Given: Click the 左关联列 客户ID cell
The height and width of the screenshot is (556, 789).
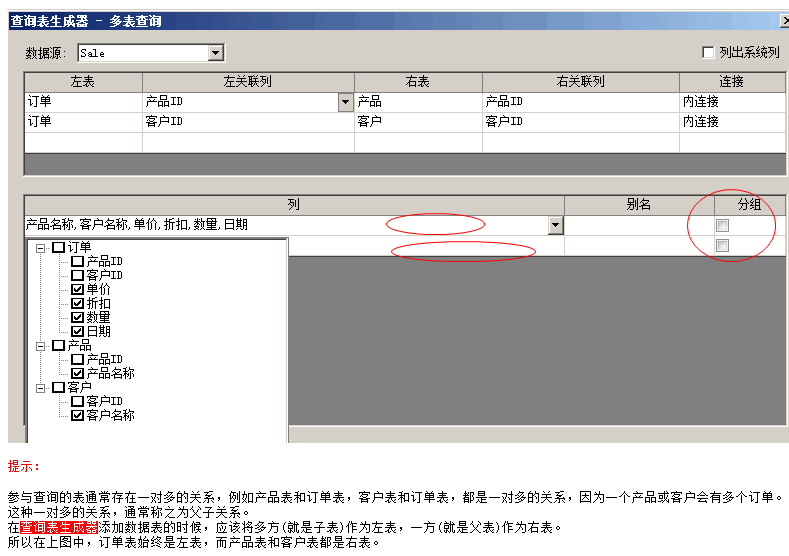Looking at the screenshot, I should point(247,122).
